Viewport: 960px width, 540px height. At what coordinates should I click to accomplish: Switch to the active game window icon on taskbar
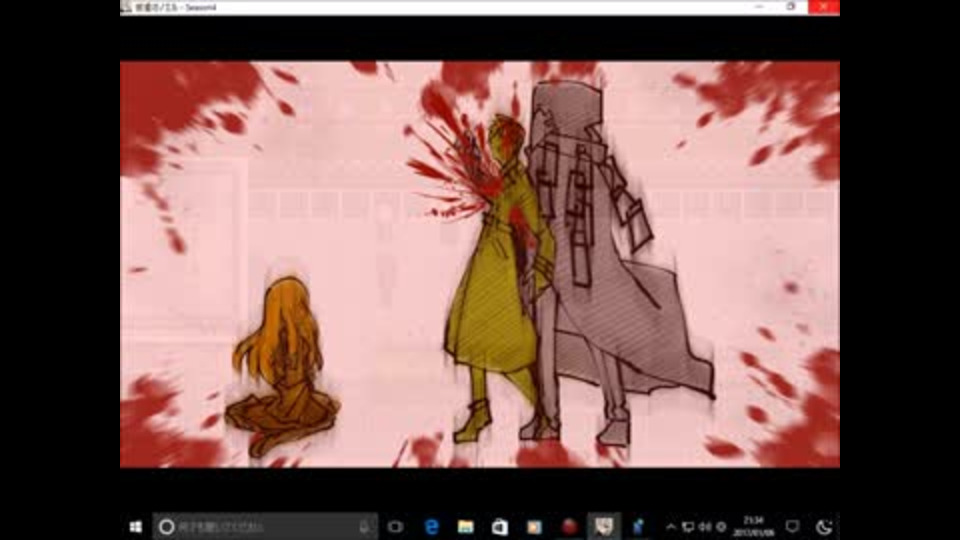pyautogui.click(x=604, y=527)
